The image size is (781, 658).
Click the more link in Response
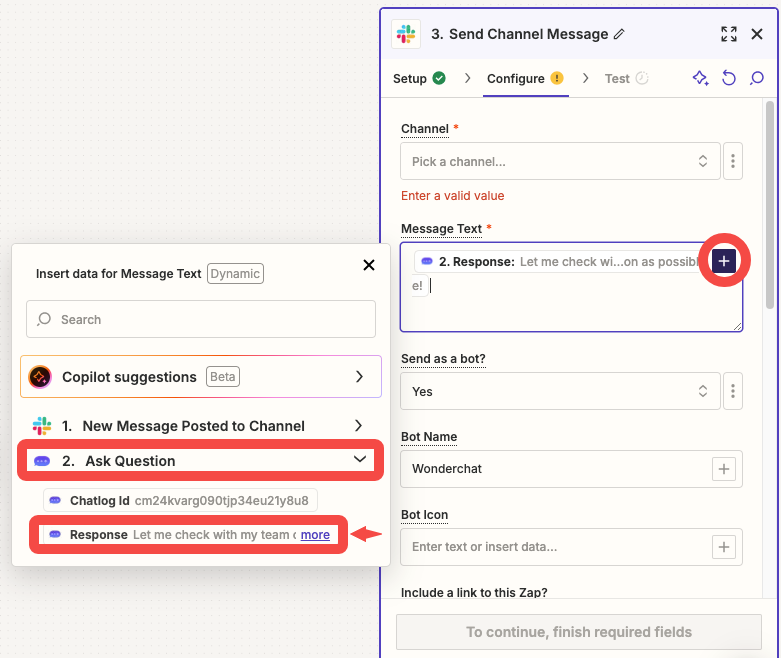point(315,535)
